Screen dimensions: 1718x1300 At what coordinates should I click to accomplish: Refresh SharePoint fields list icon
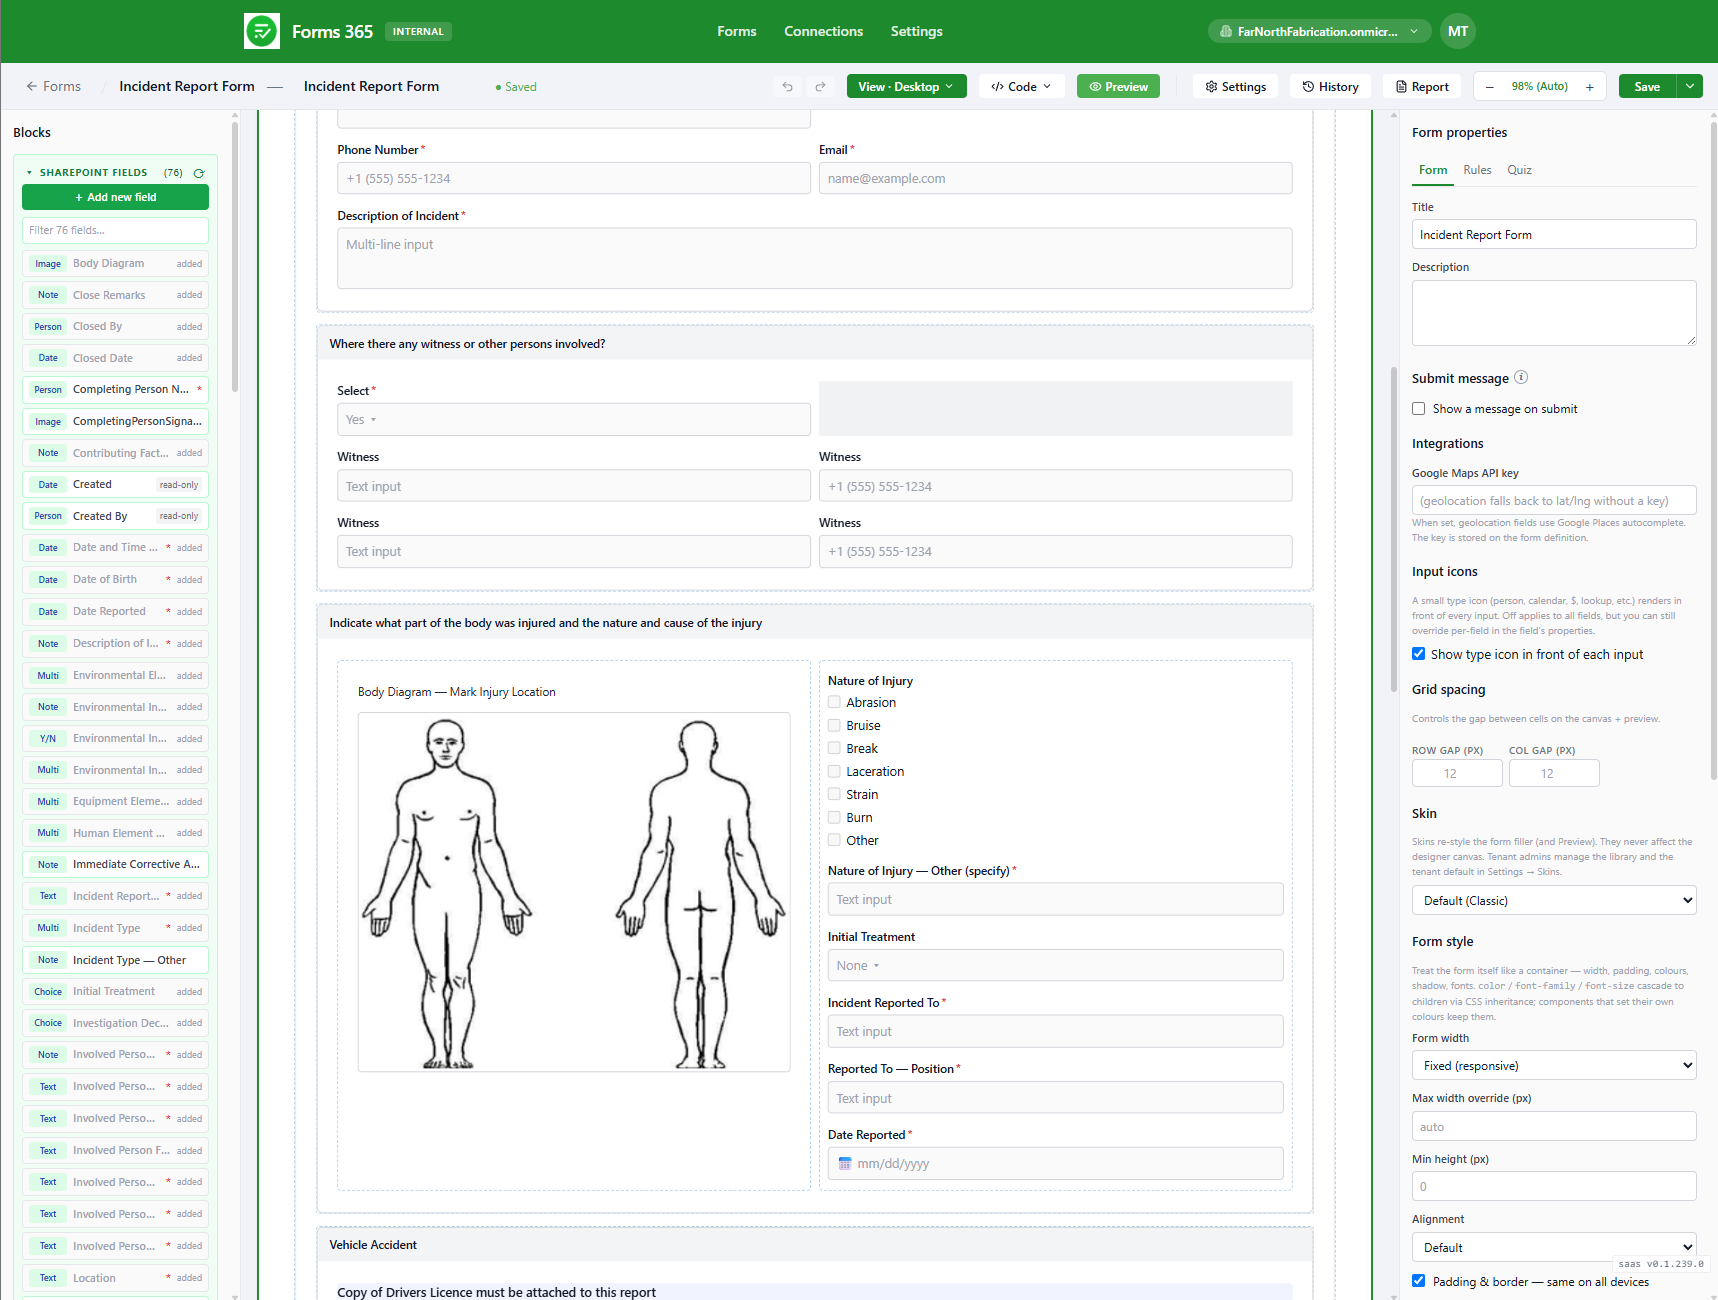(199, 173)
